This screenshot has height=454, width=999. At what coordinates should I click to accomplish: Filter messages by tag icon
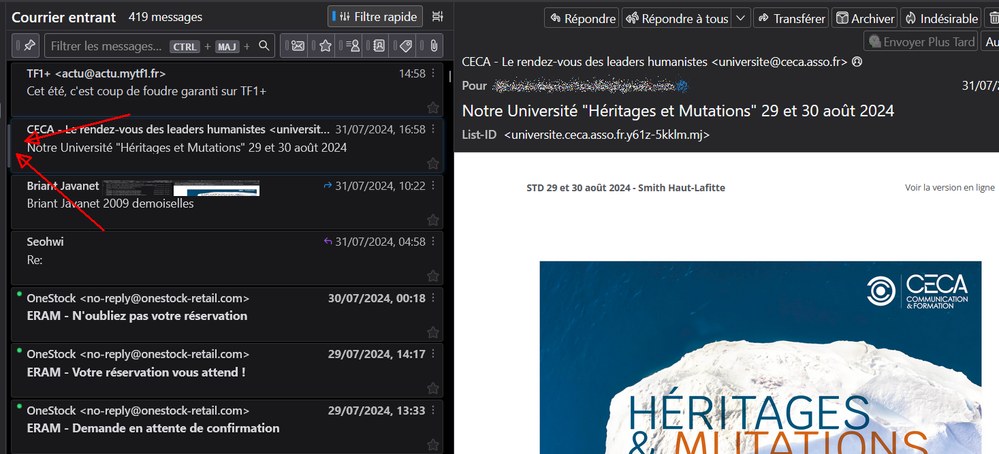[x=406, y=46]
